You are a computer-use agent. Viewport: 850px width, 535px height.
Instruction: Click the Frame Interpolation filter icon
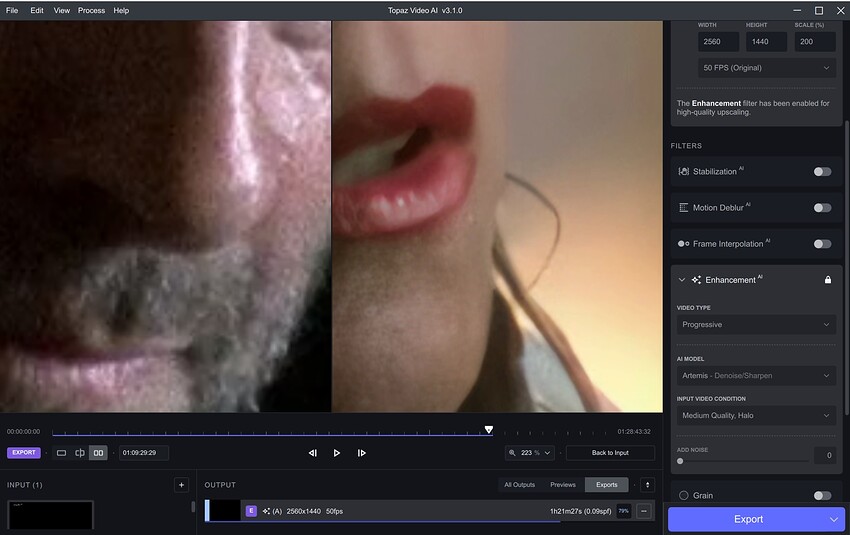click(684, 244)
